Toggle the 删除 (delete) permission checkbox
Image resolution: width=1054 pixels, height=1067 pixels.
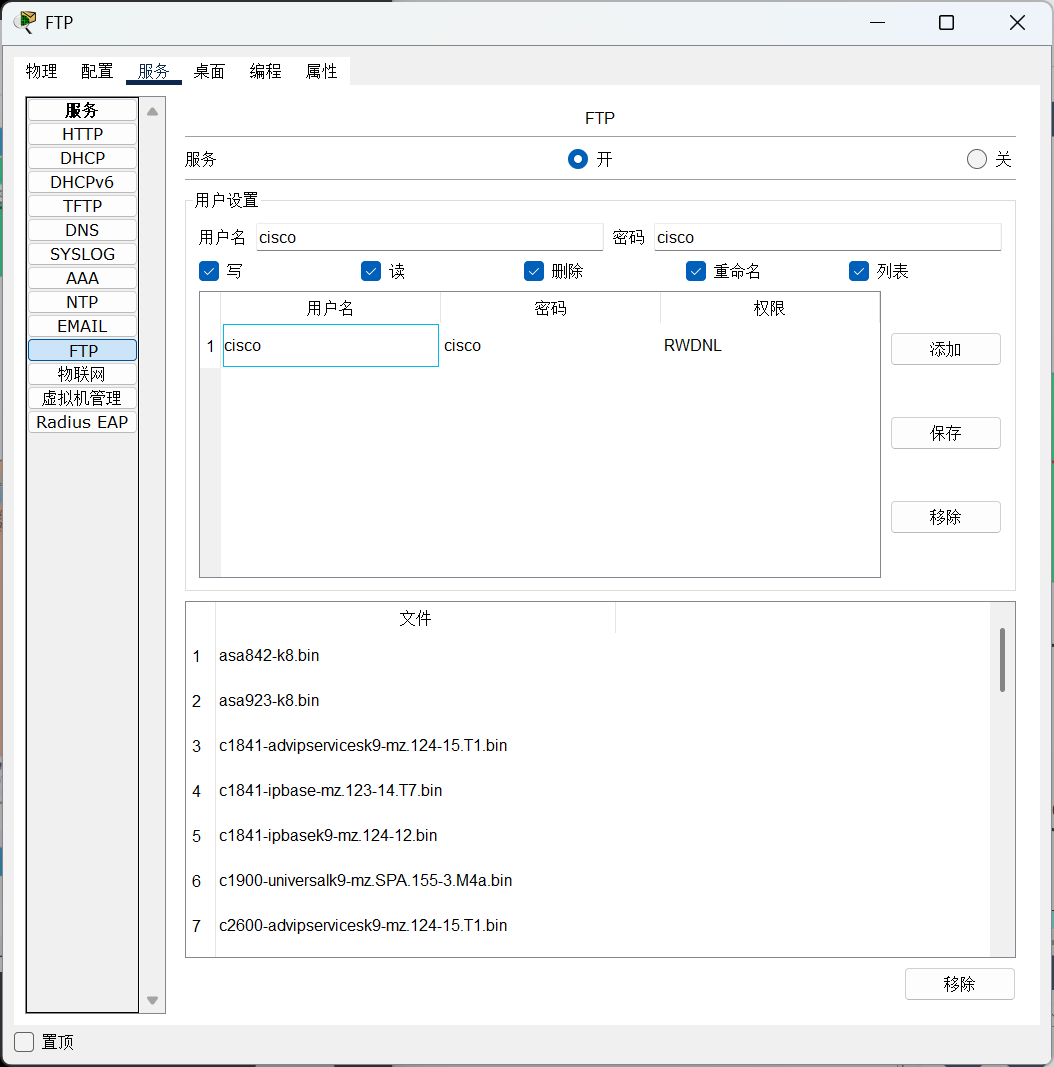(533, 271)
